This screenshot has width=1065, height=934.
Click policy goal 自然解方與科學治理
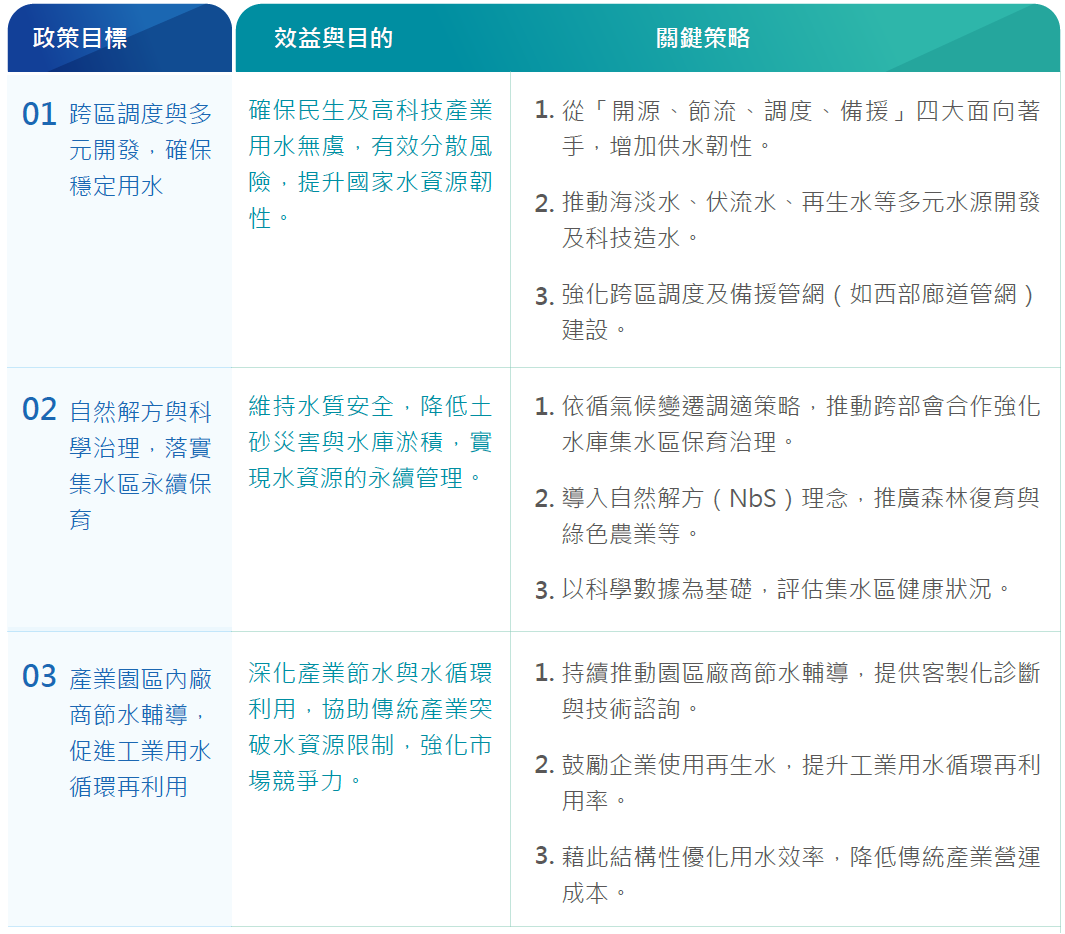[141, 465]
